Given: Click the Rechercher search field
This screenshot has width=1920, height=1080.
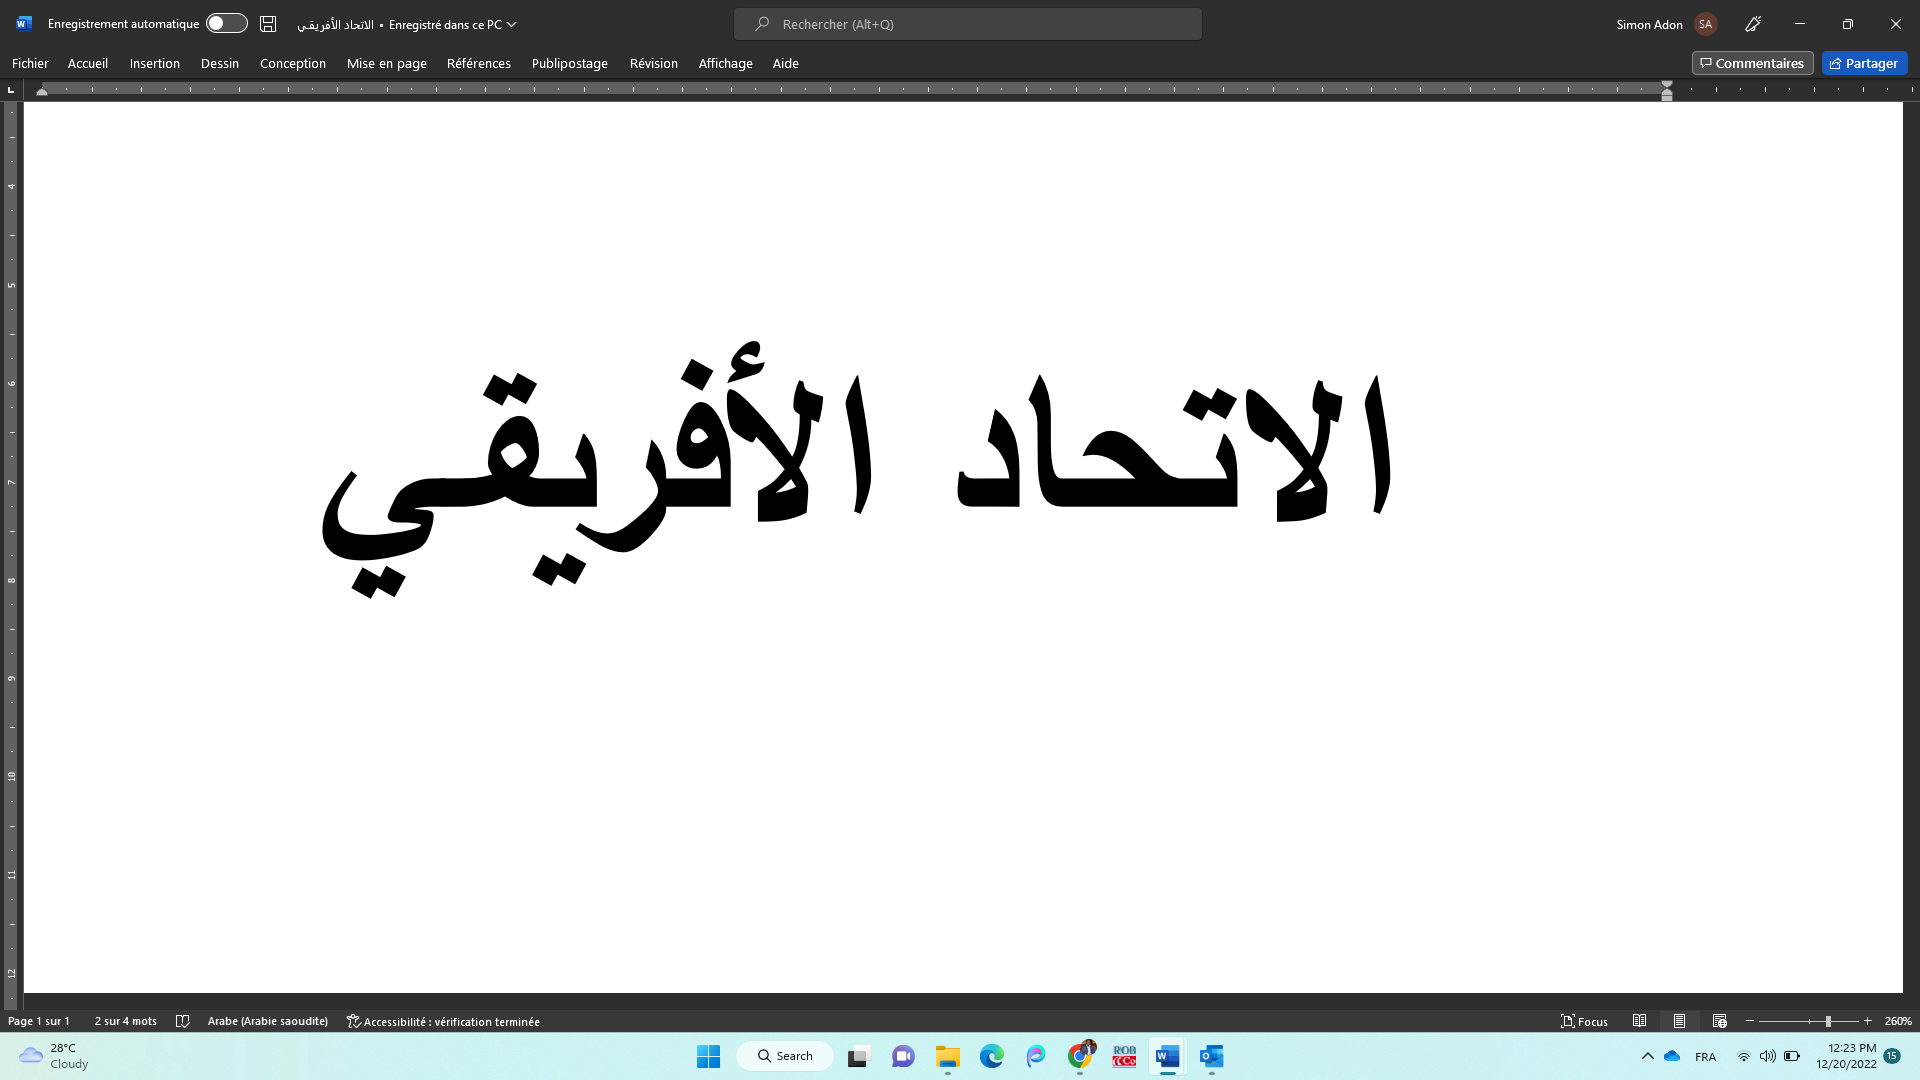Looking at the screenshot, I should click(x=967, y=24).
